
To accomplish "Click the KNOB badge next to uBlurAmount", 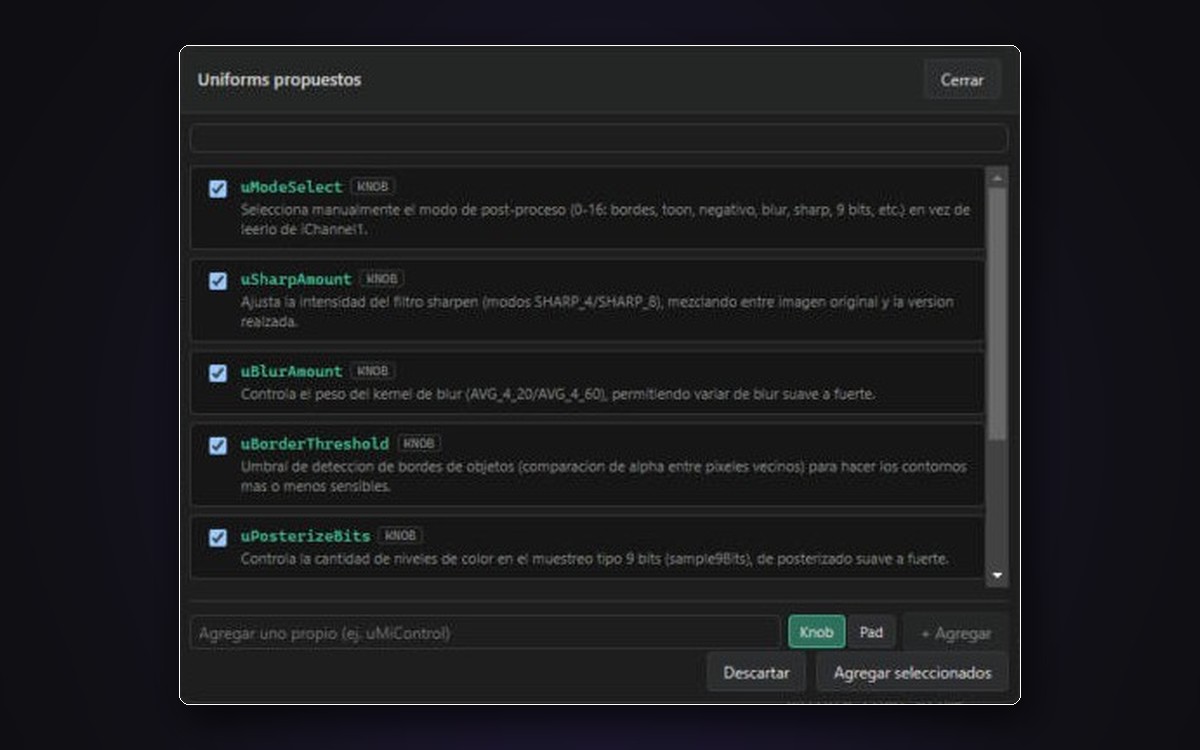I will (373, 371).
